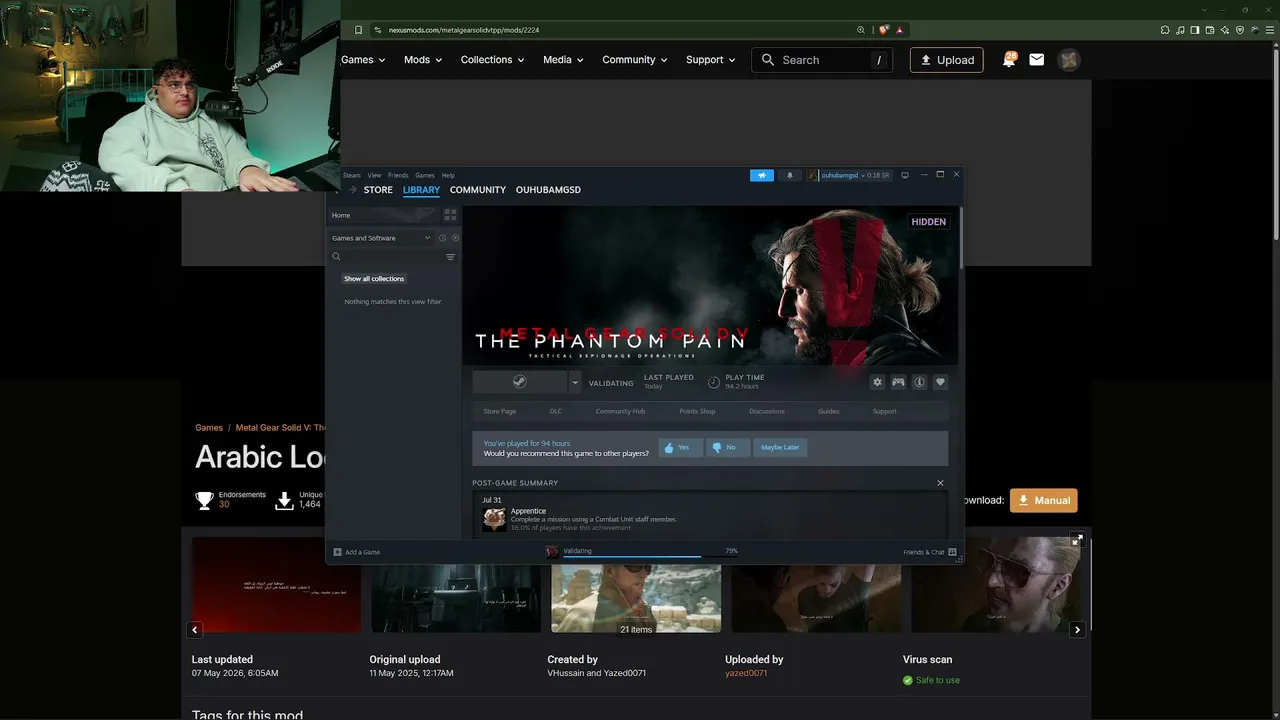Open Steam notifications bell
1280x720 pixels.
click(x=789, y=175)
